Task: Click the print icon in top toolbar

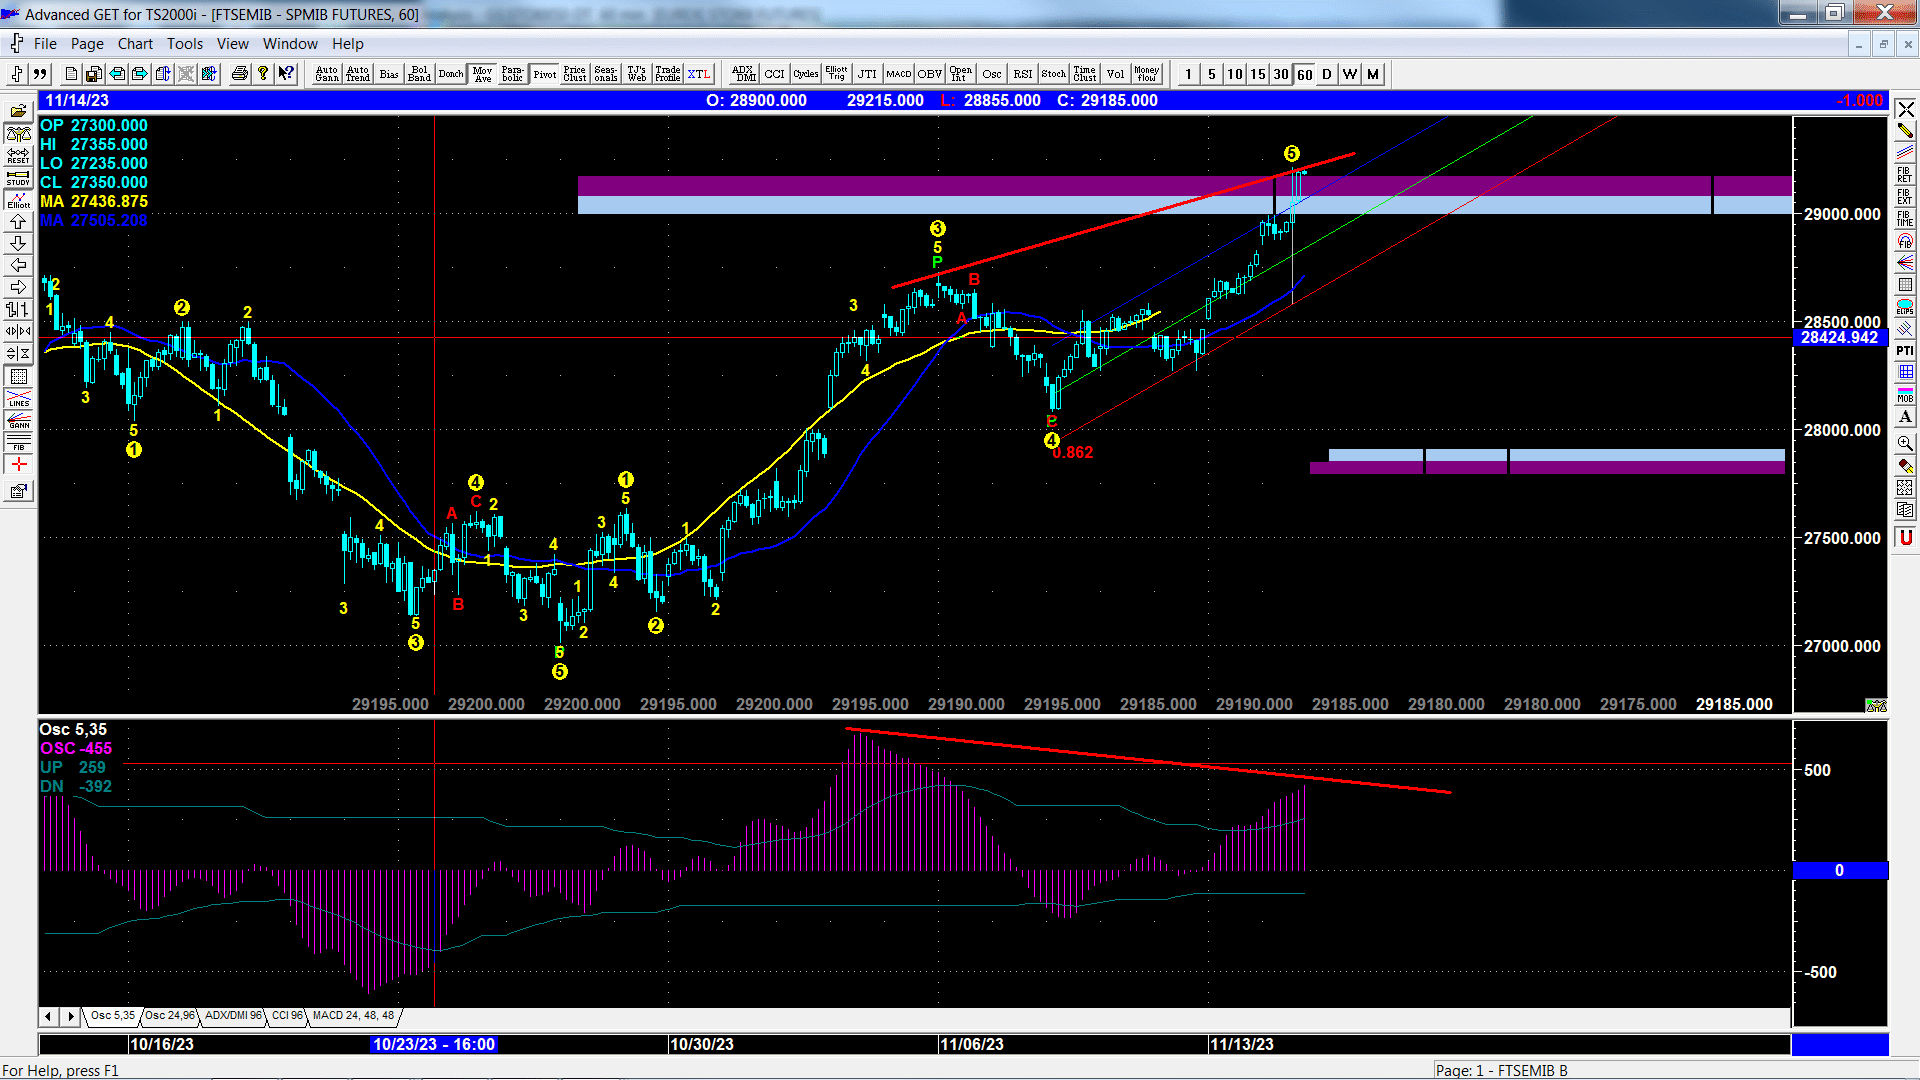Action: (x=239, y=74)
